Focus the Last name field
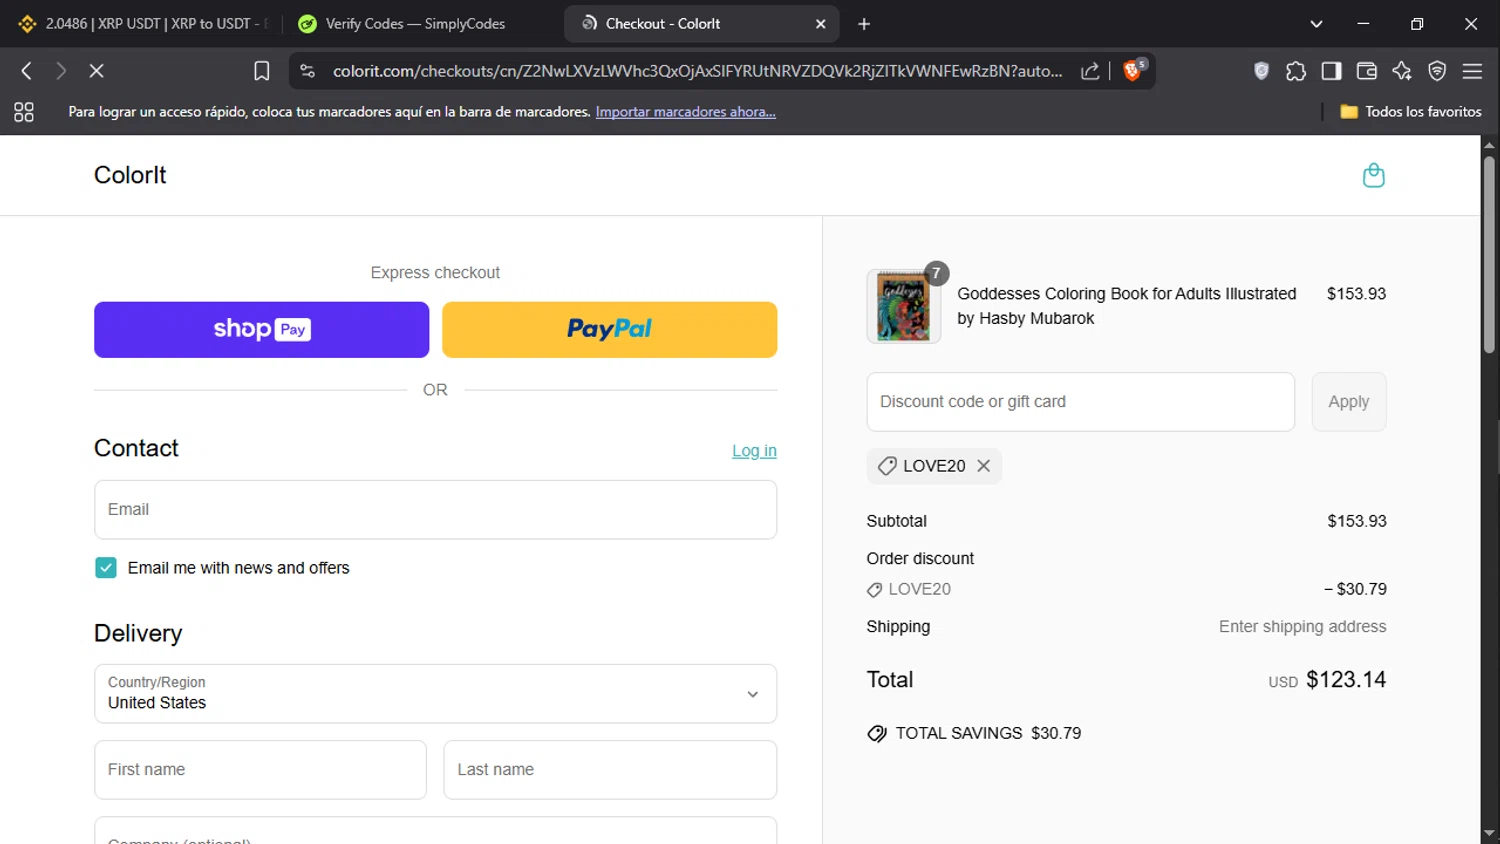The height and width of the screenshot is (844, 1500). tap(610, 770)
